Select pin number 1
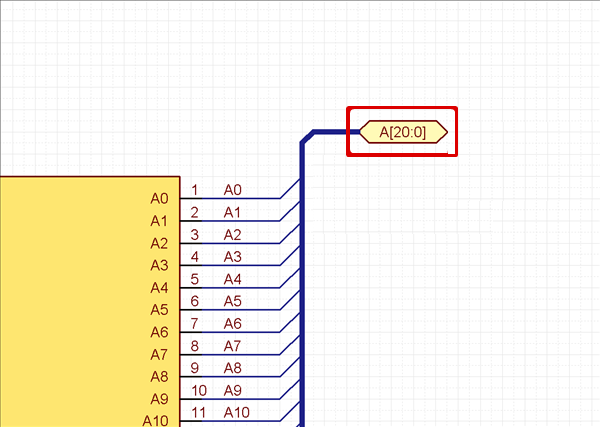 coord(194,190)
